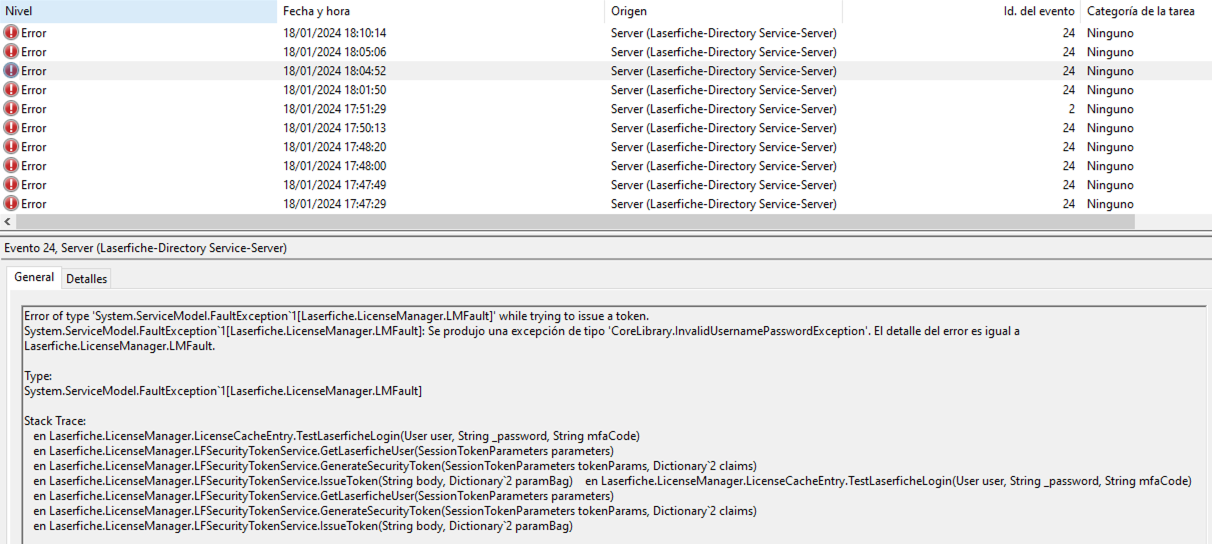Screen dimensions: 1212x544
Task: Select the error icon for the 17:48:00 event
Action: point(11,166)
